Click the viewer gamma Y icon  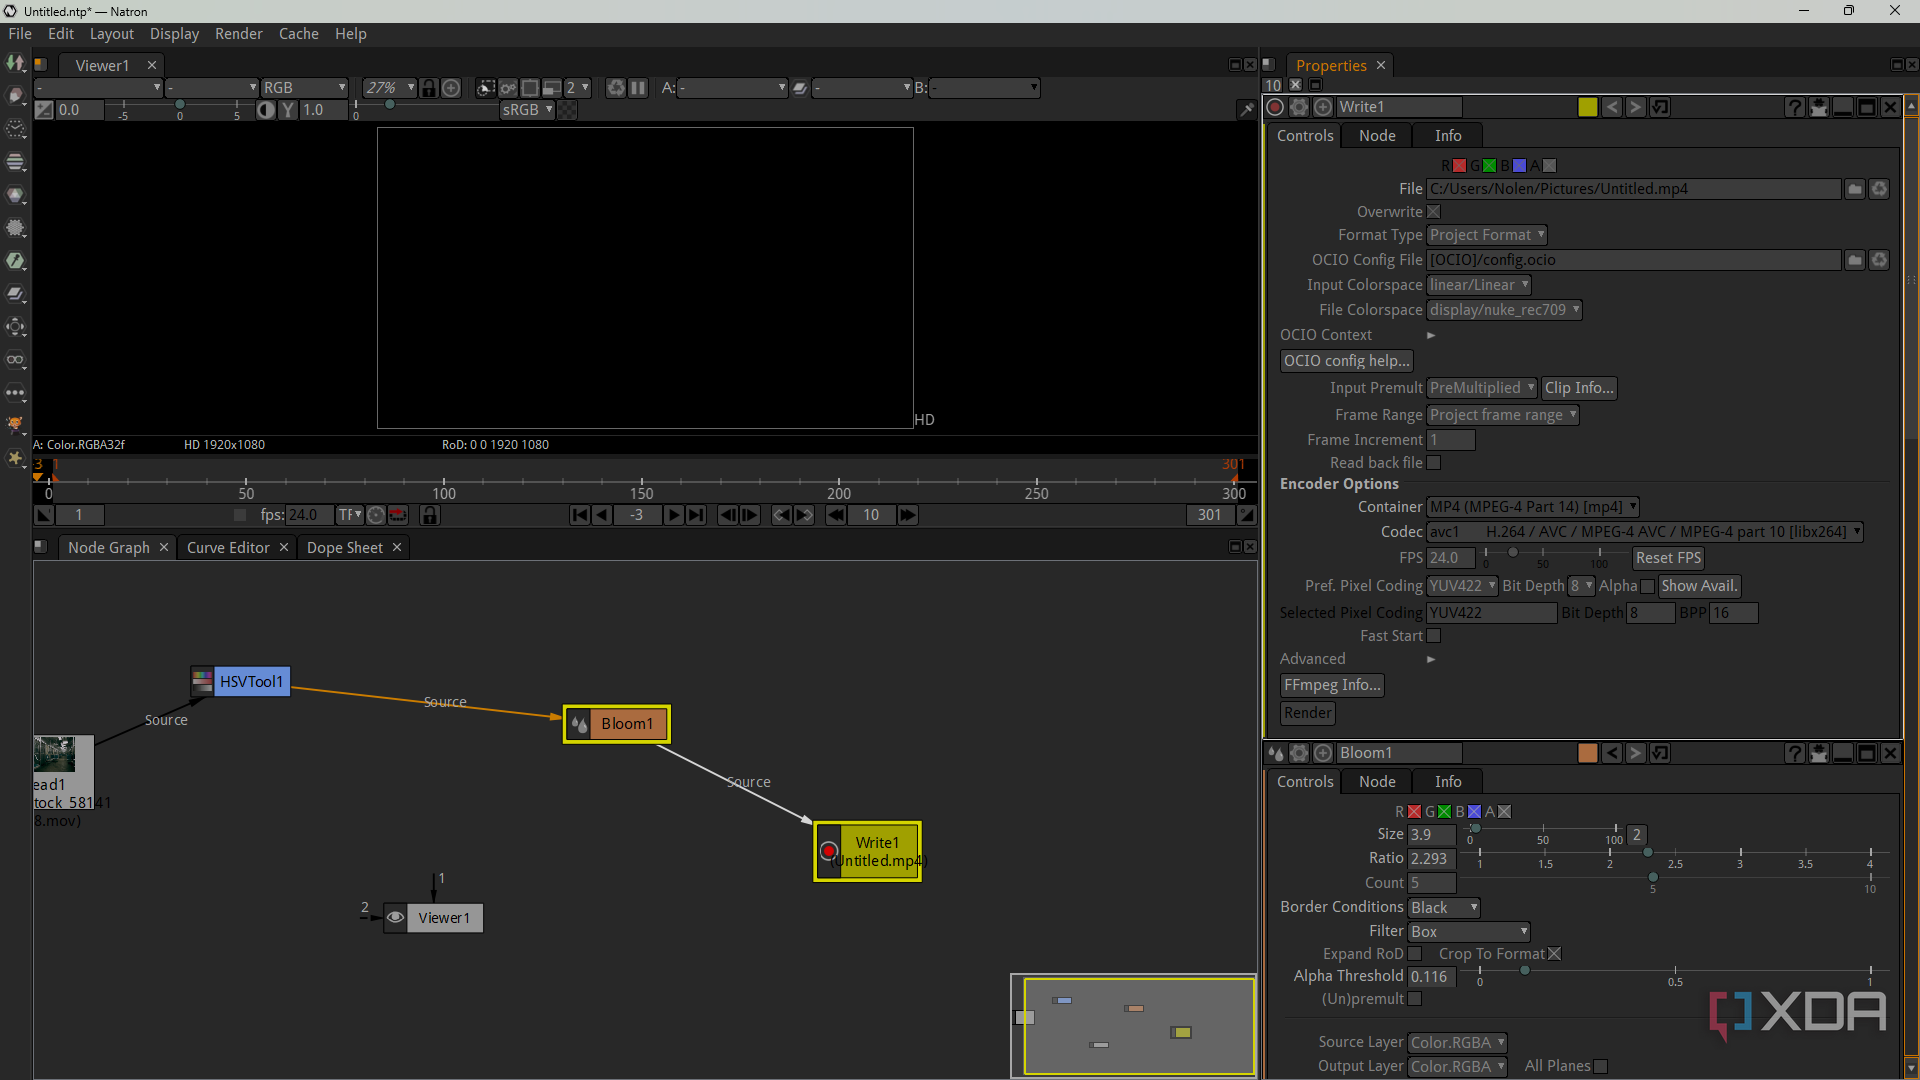point(288,110)
